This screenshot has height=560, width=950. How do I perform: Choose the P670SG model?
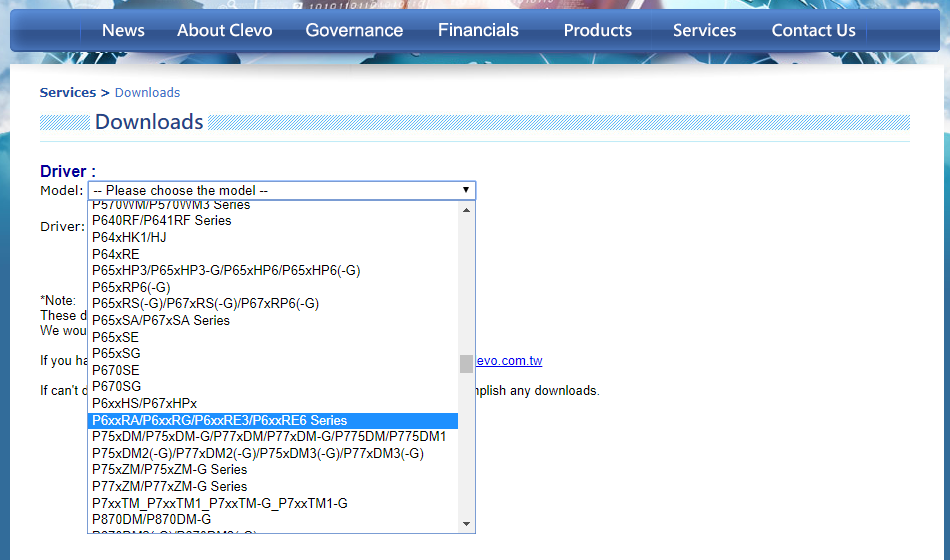[x=273, y=387]
